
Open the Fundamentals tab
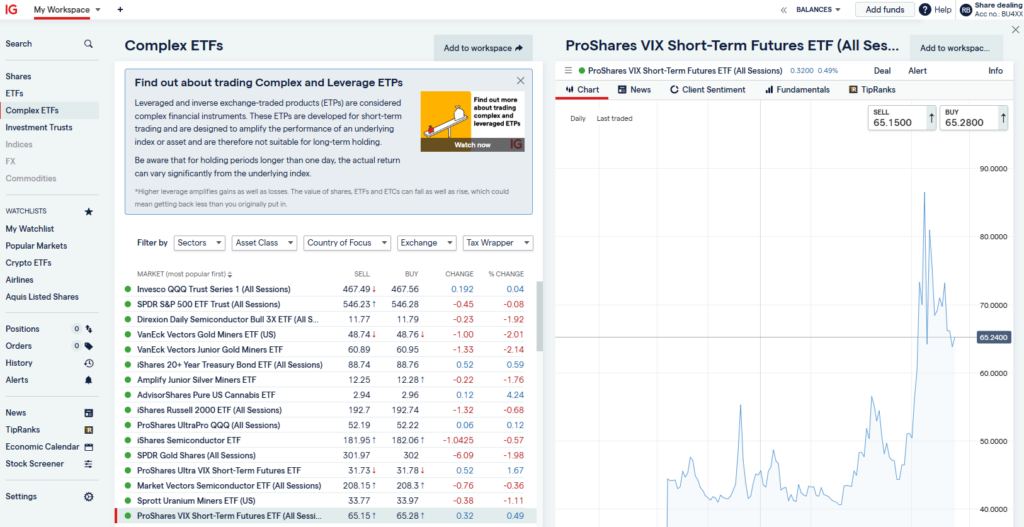point(797,89)
